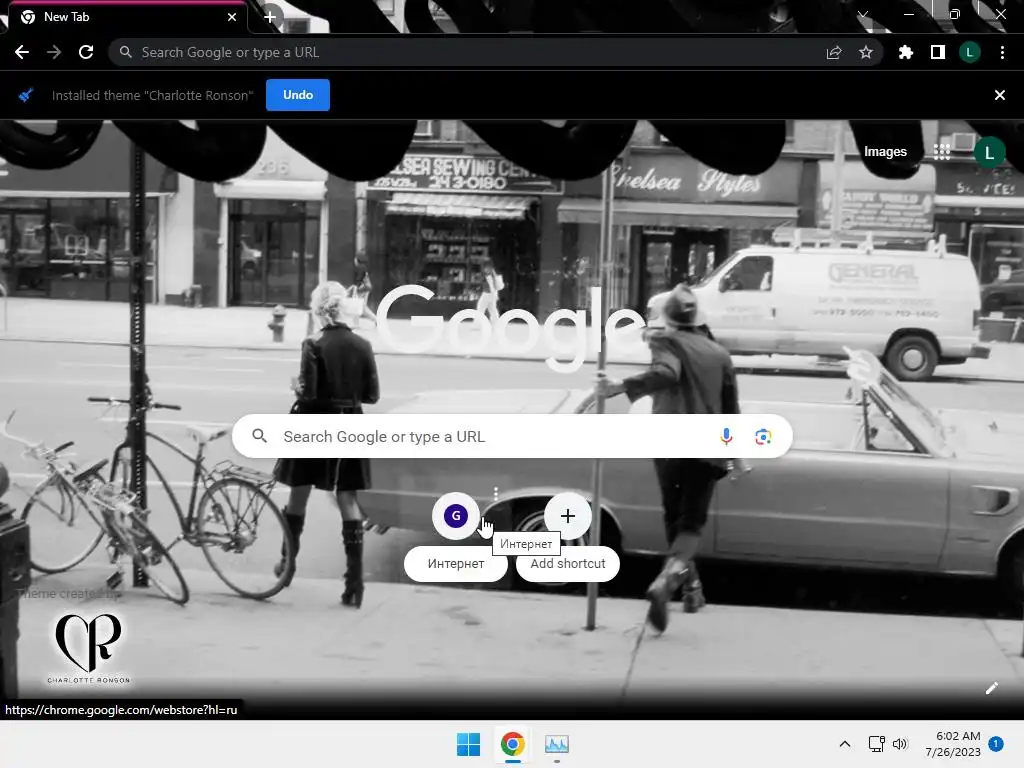1024x768 pixels.
Task: Dismiss the installed theme infobar
Action: pos(999,95)
